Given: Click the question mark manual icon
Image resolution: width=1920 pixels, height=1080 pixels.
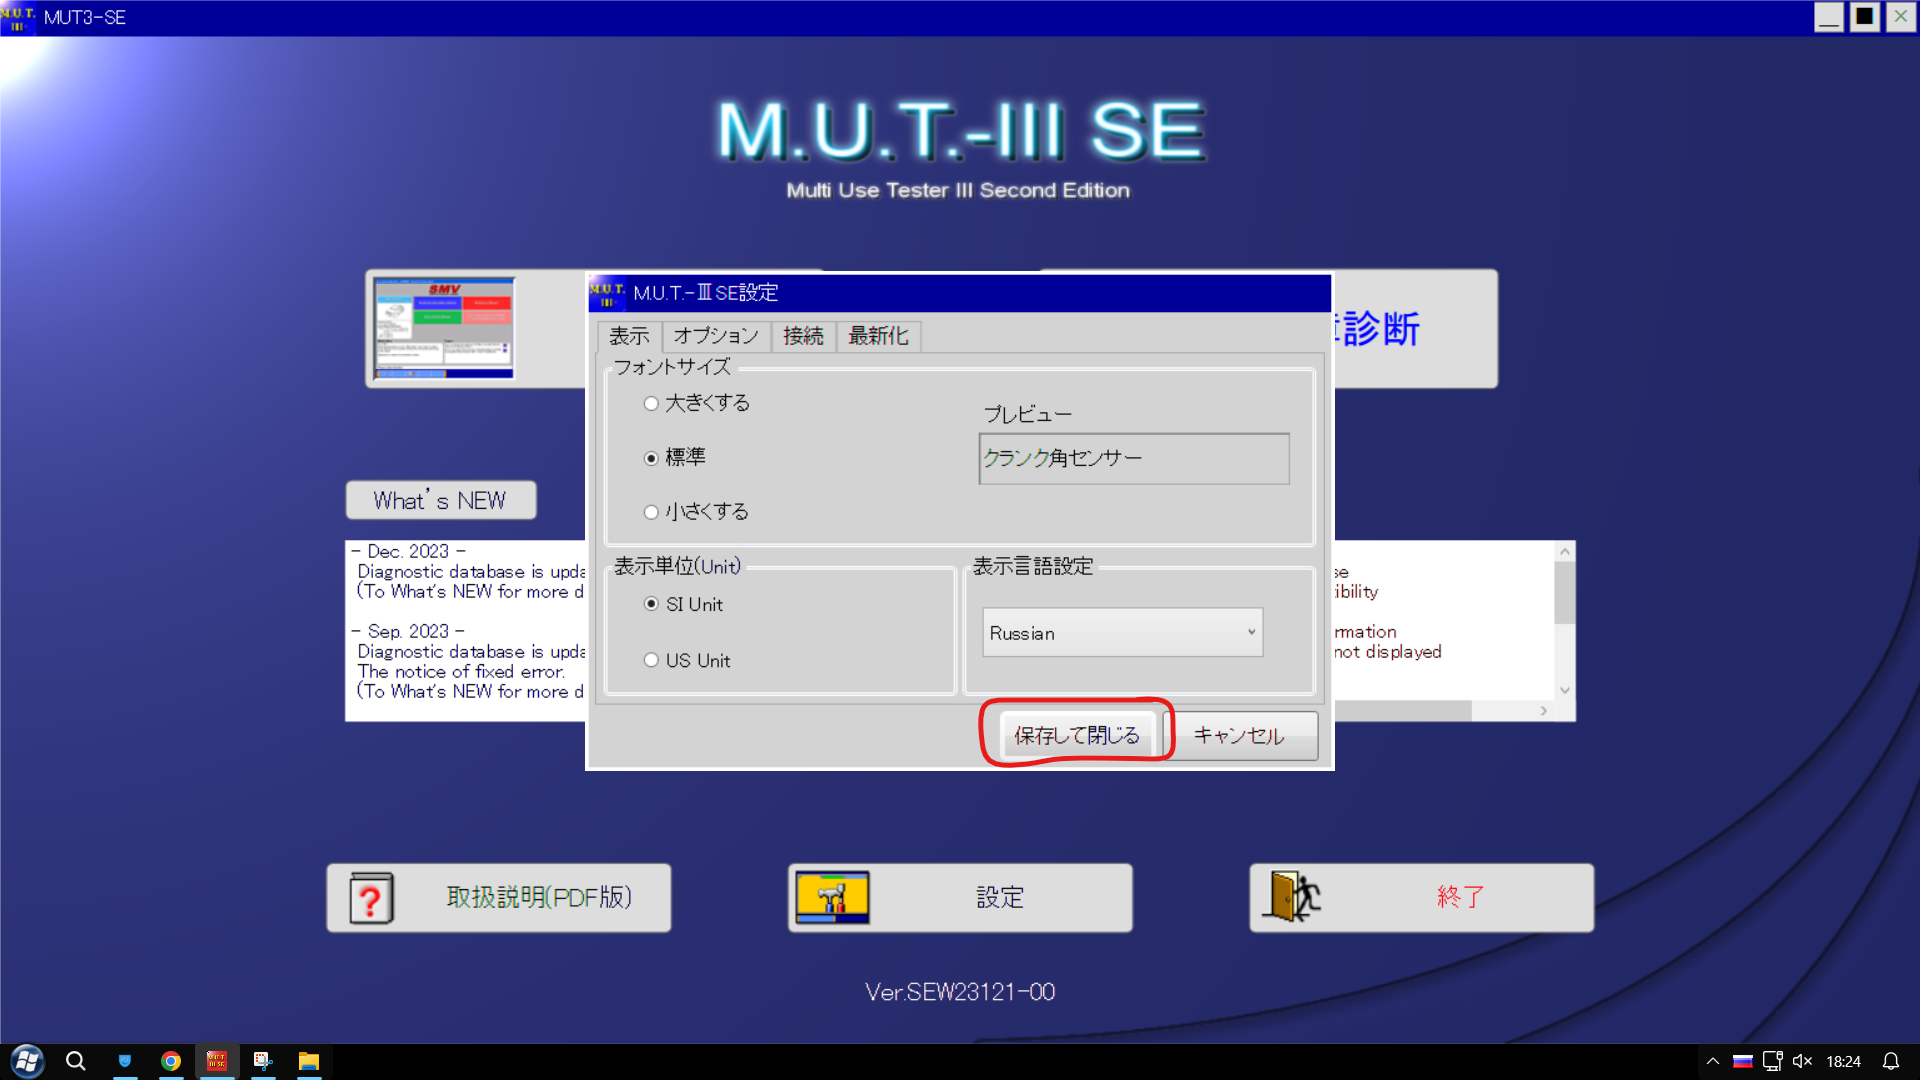Looking at the screenshot, I should 371,898.
